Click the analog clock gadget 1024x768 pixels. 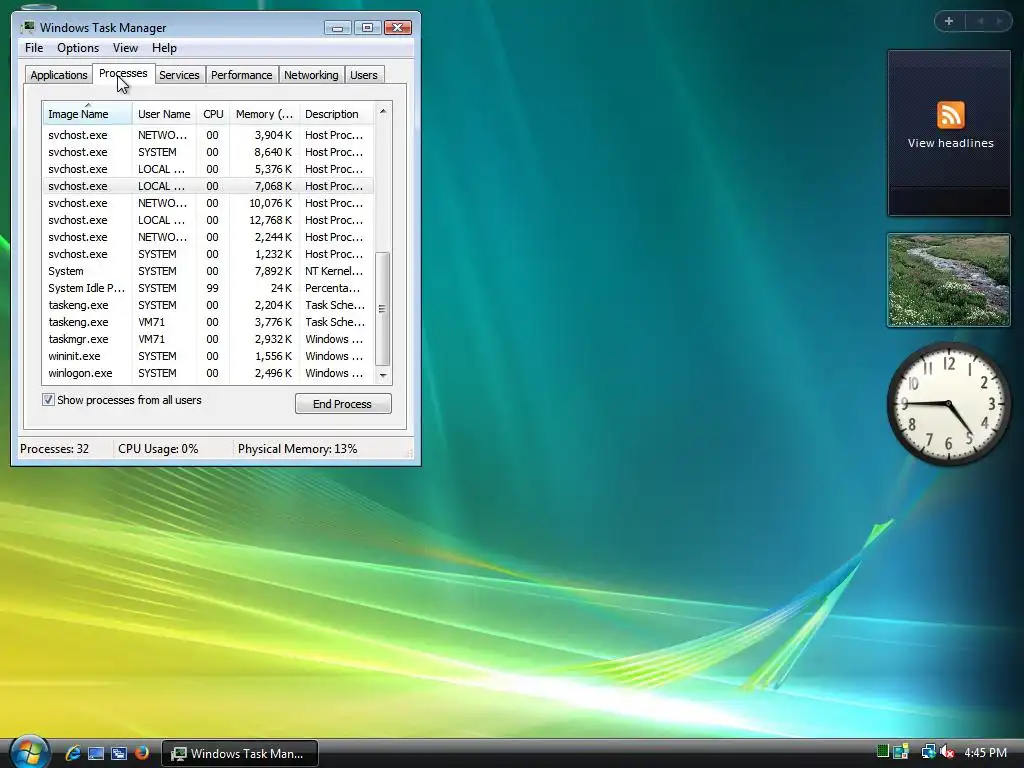click(x=949, y=404)
